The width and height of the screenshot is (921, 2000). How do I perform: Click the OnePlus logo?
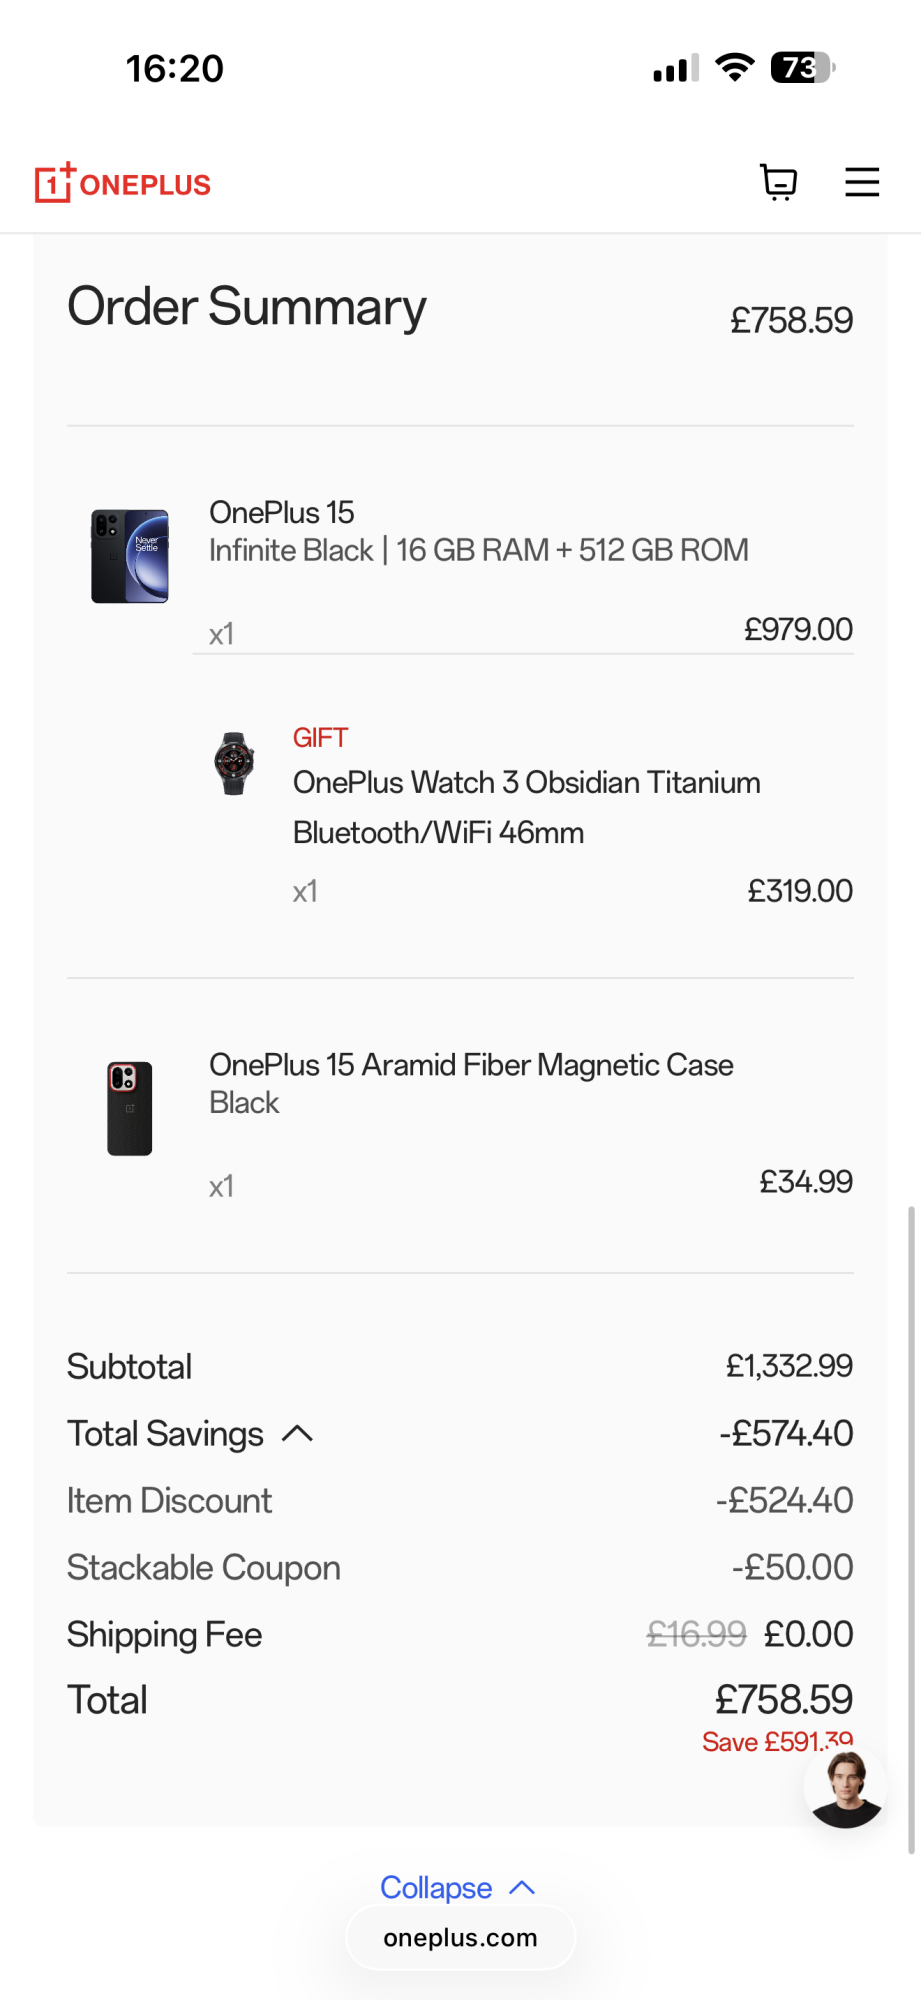coord(123,183)
